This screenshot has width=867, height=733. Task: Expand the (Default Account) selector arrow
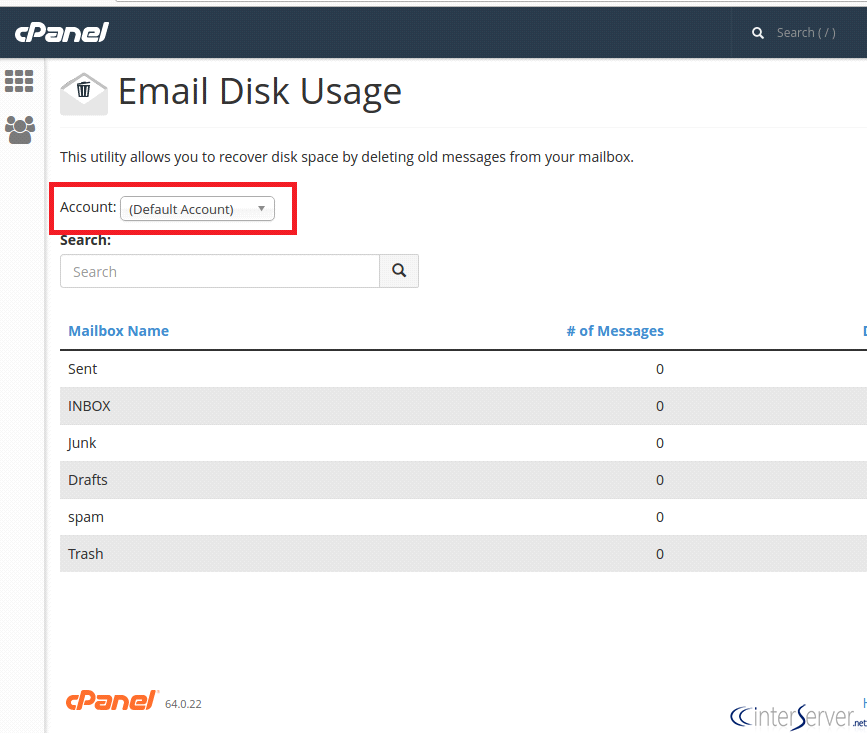click(262, 209)
